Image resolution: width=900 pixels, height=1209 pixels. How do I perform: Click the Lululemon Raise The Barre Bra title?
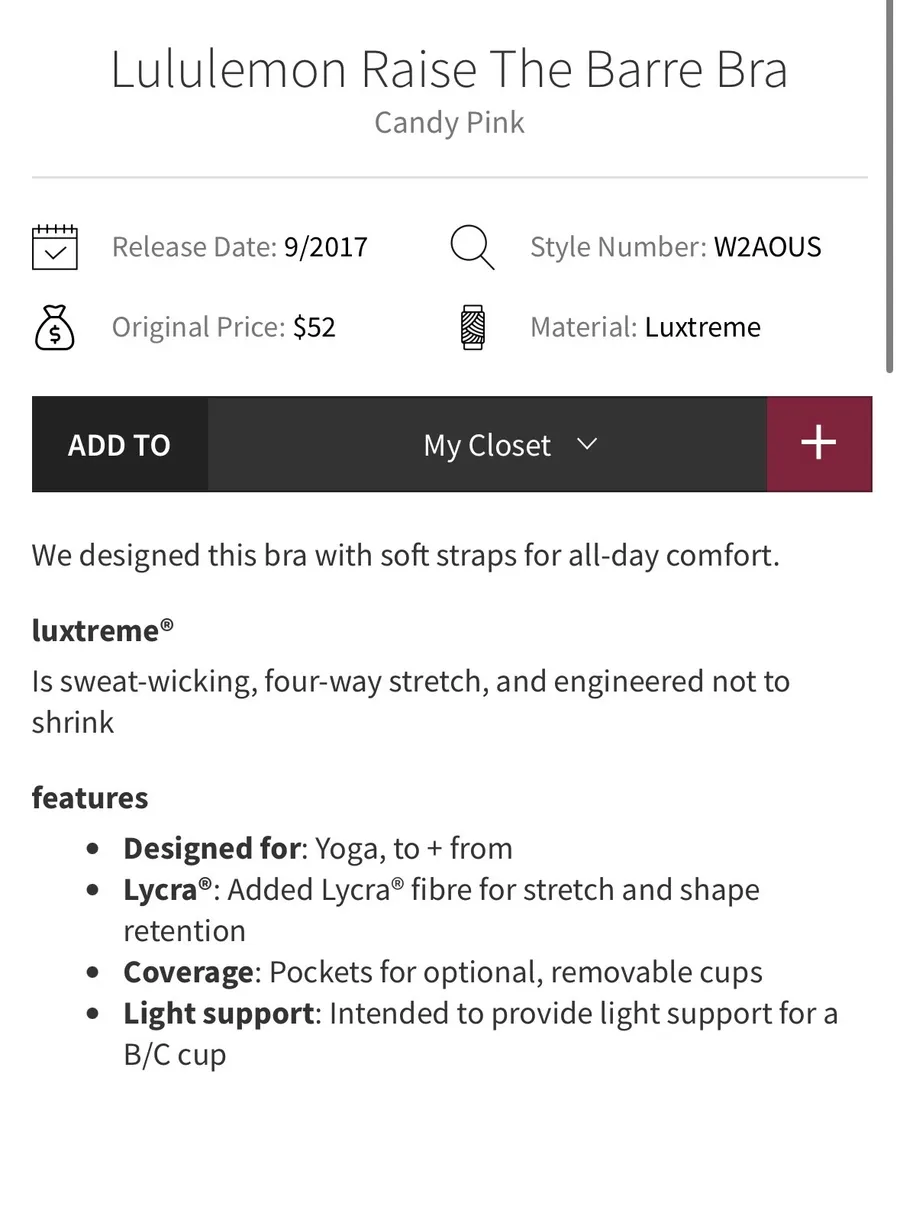[449, 69]
